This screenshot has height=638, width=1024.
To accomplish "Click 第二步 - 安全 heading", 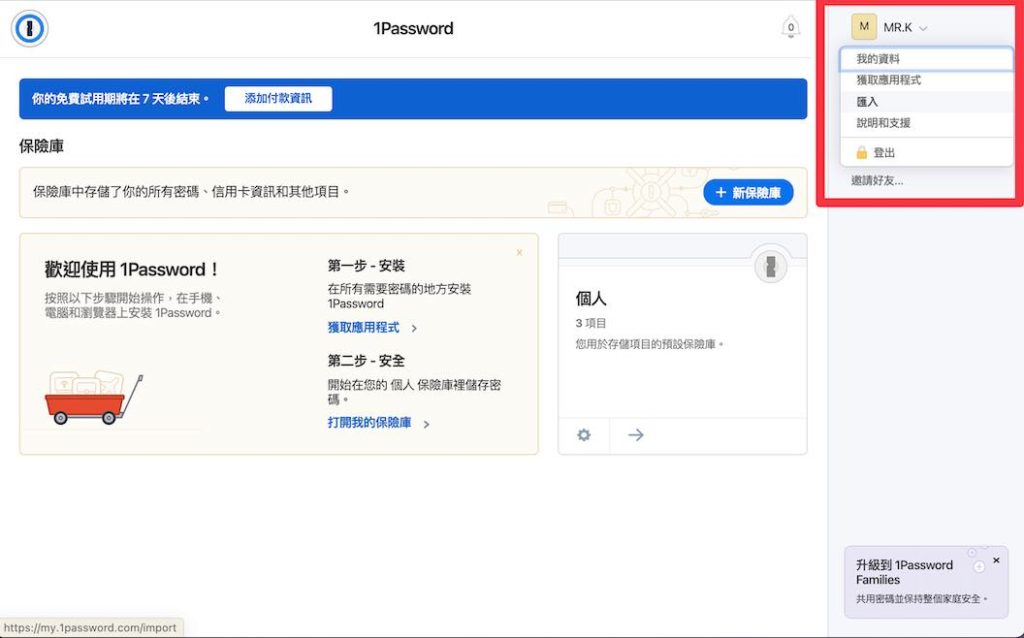I will (366, 360).
